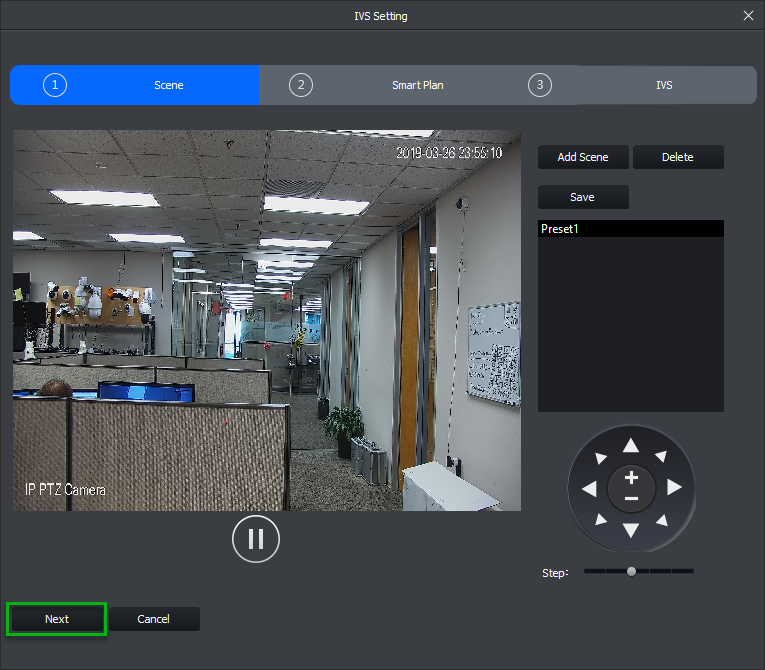The width and height of the screenshot is (765, 670).
Task: Pan camera right with PTZ arrow
Action: (x=673, y=488)
